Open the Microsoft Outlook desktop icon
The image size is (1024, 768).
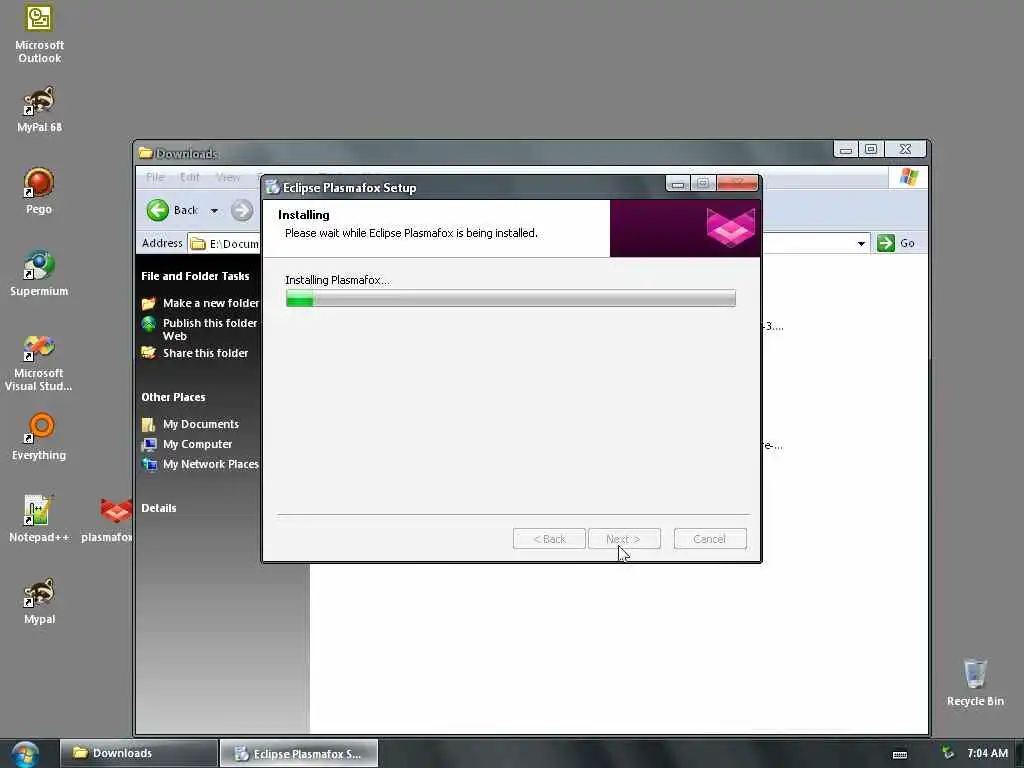[x=39, y=33]
